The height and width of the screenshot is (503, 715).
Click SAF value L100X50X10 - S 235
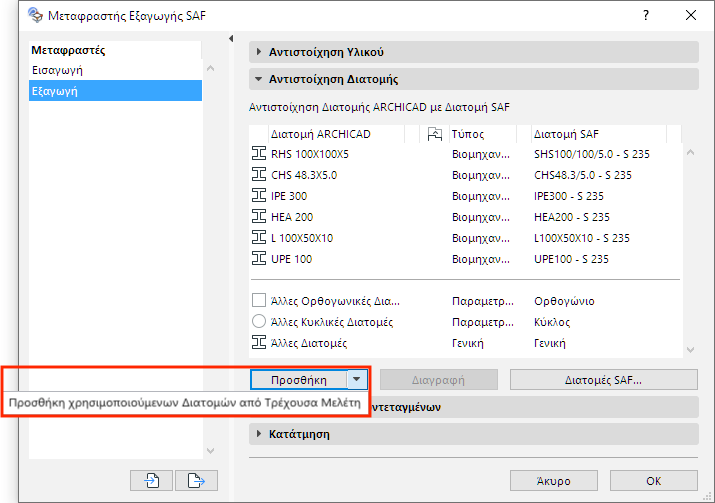[x=581, y=238]
